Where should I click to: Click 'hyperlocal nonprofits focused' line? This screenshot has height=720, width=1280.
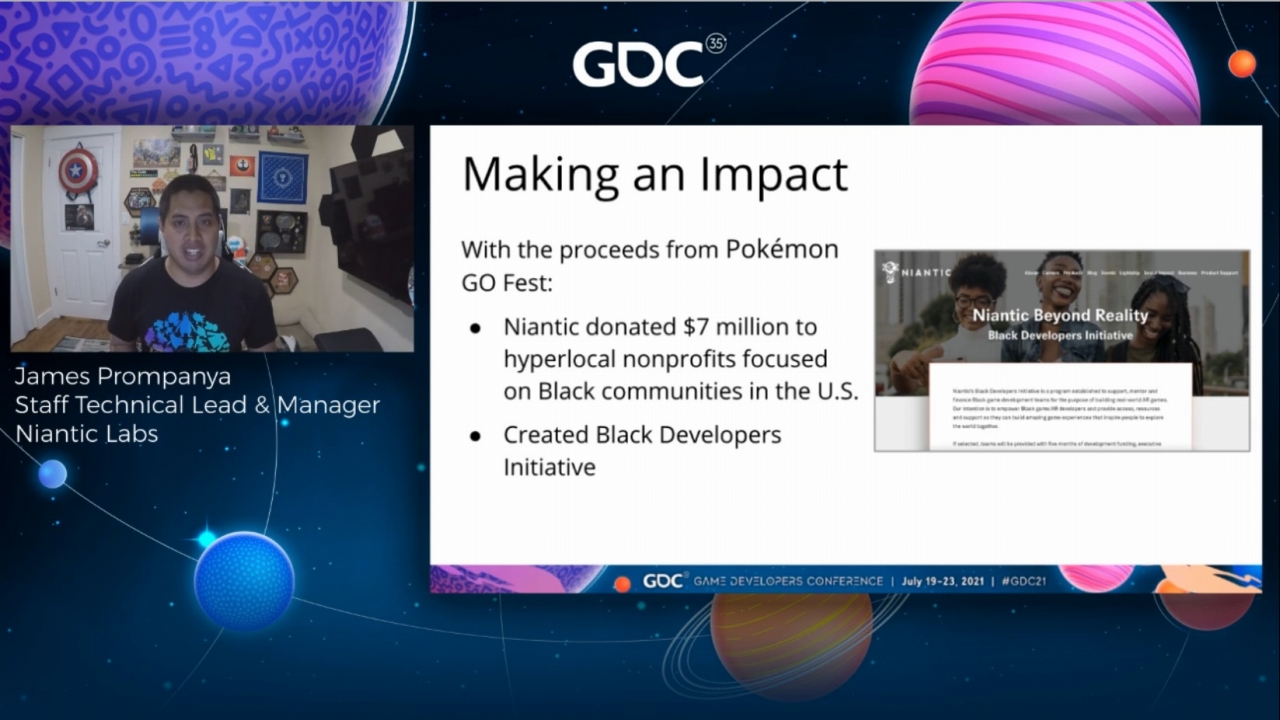coord(665,359)
